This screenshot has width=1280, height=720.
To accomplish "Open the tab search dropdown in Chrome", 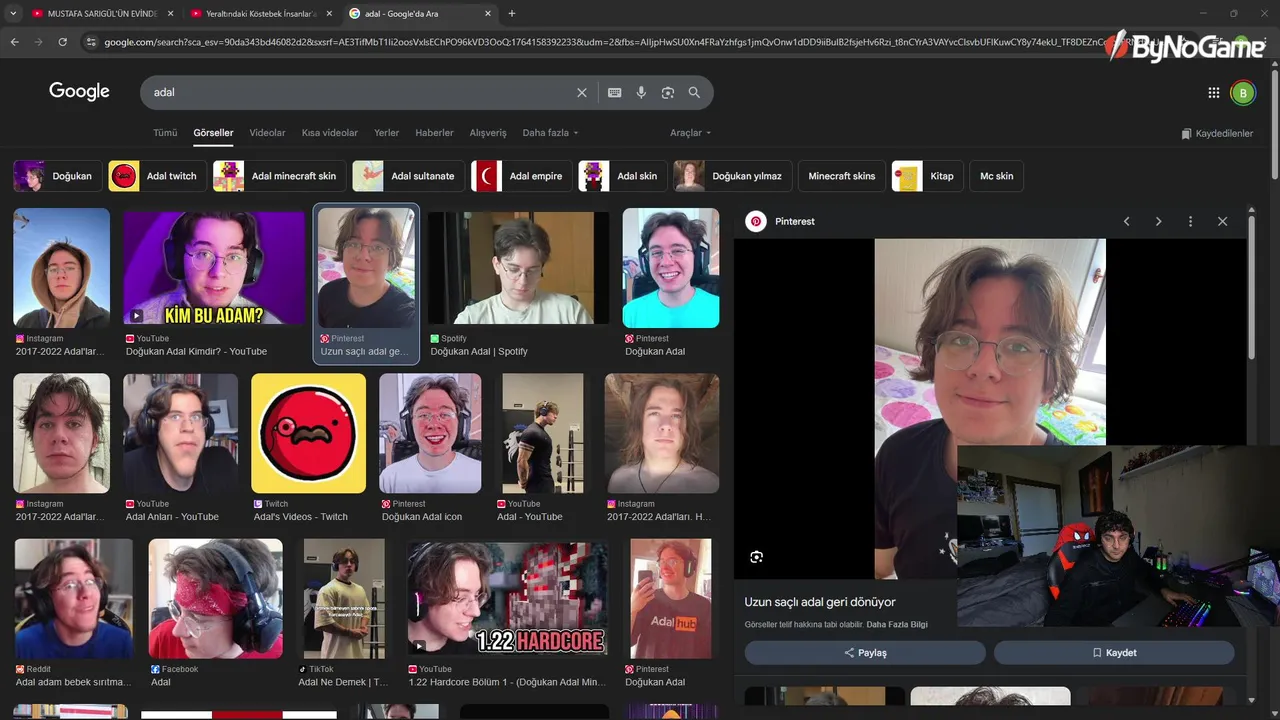I will click(13, 14).
